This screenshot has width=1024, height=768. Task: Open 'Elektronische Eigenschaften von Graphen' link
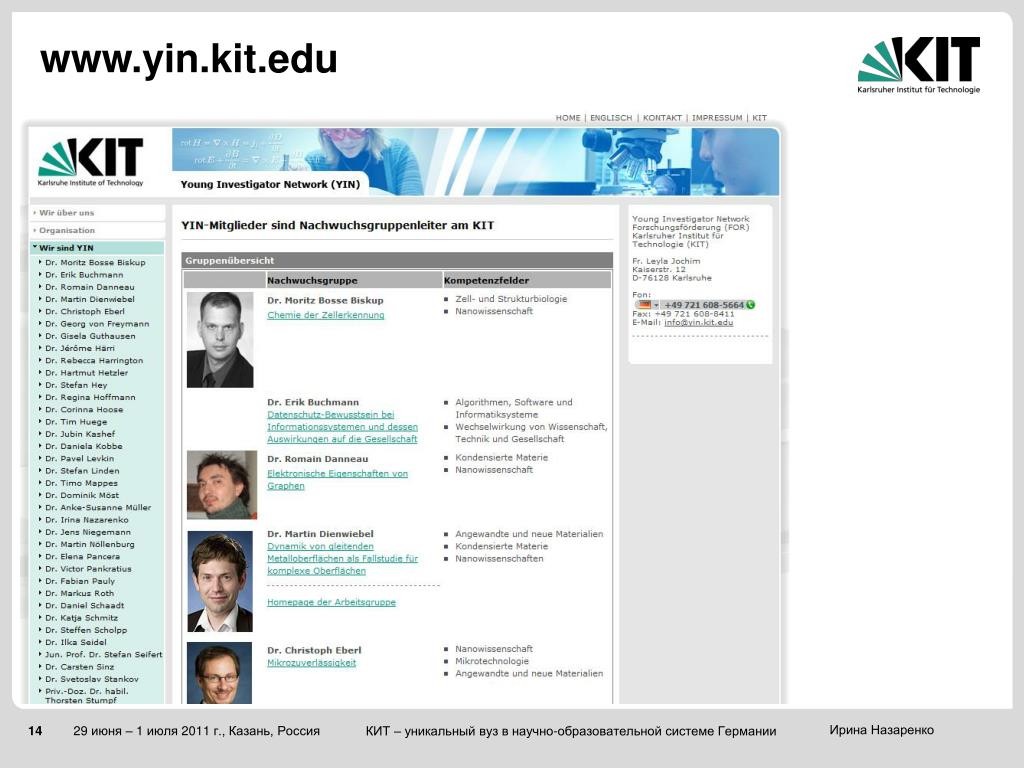tap(337, 480)
